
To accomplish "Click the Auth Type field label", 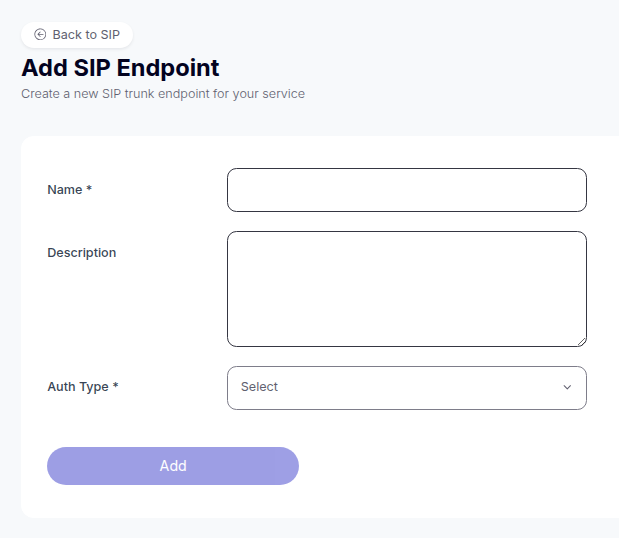I will 77,387.
